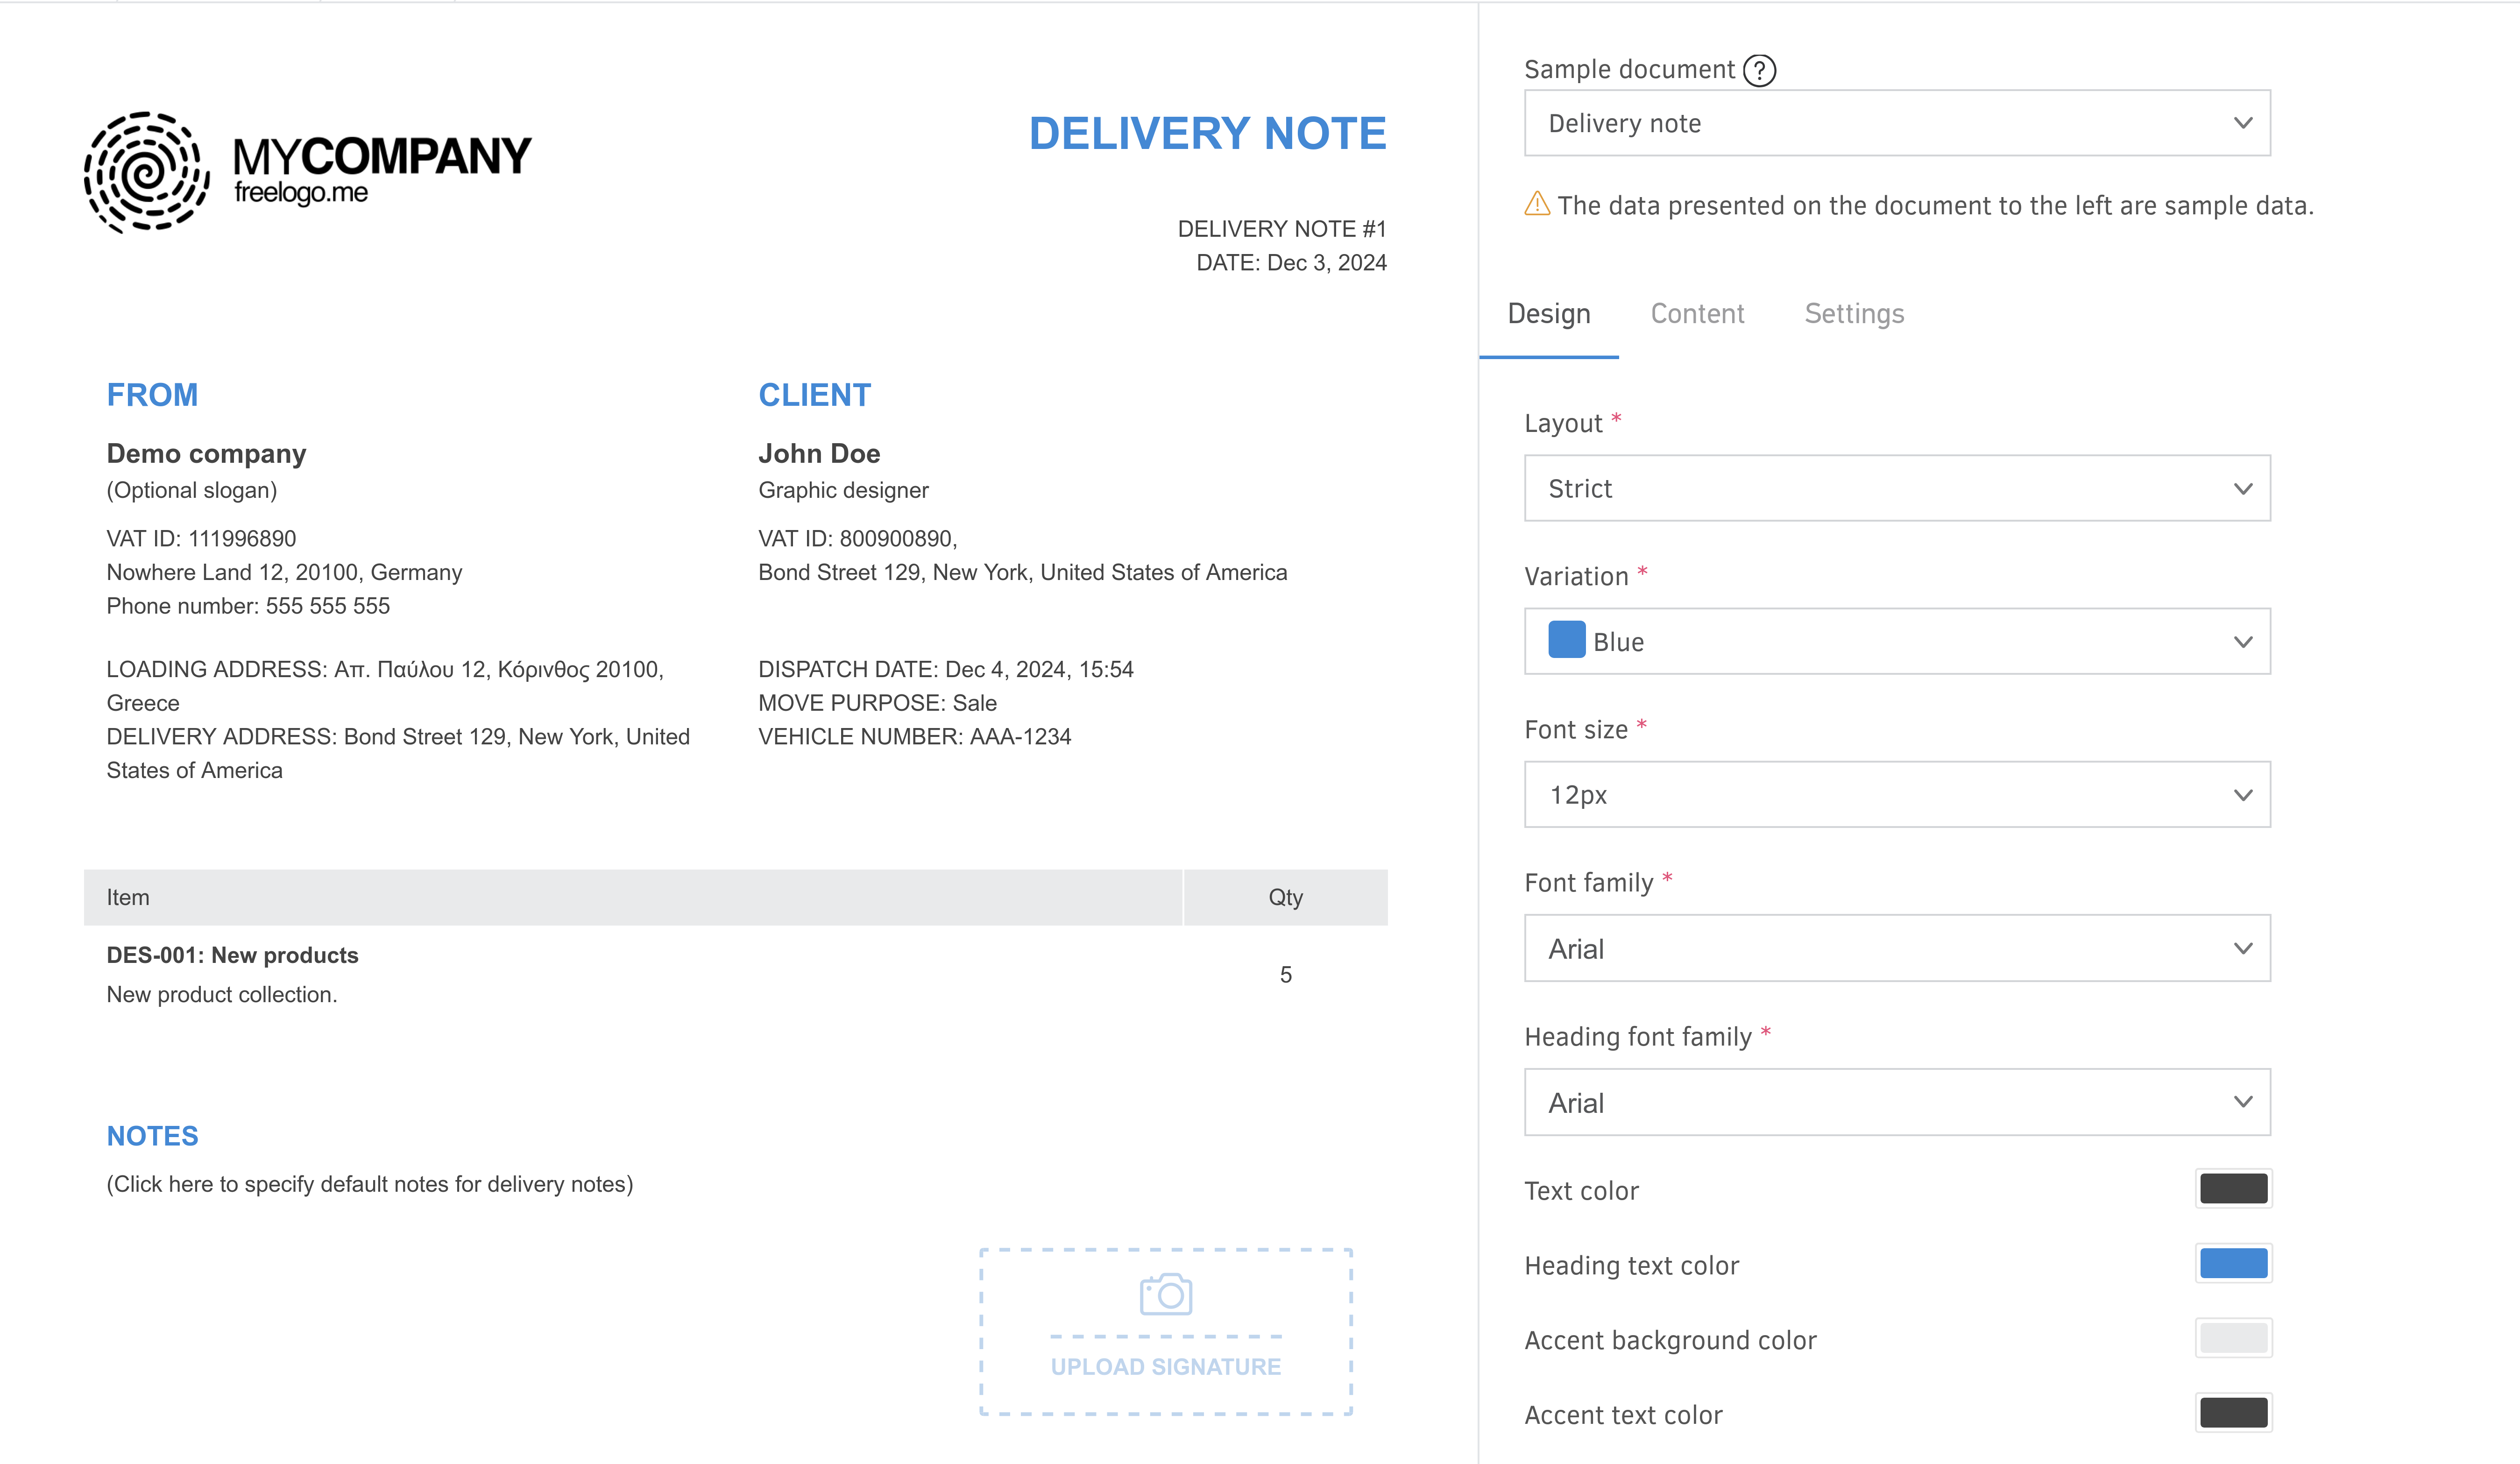Switch to the Content tab

[x=1697, y=314]
